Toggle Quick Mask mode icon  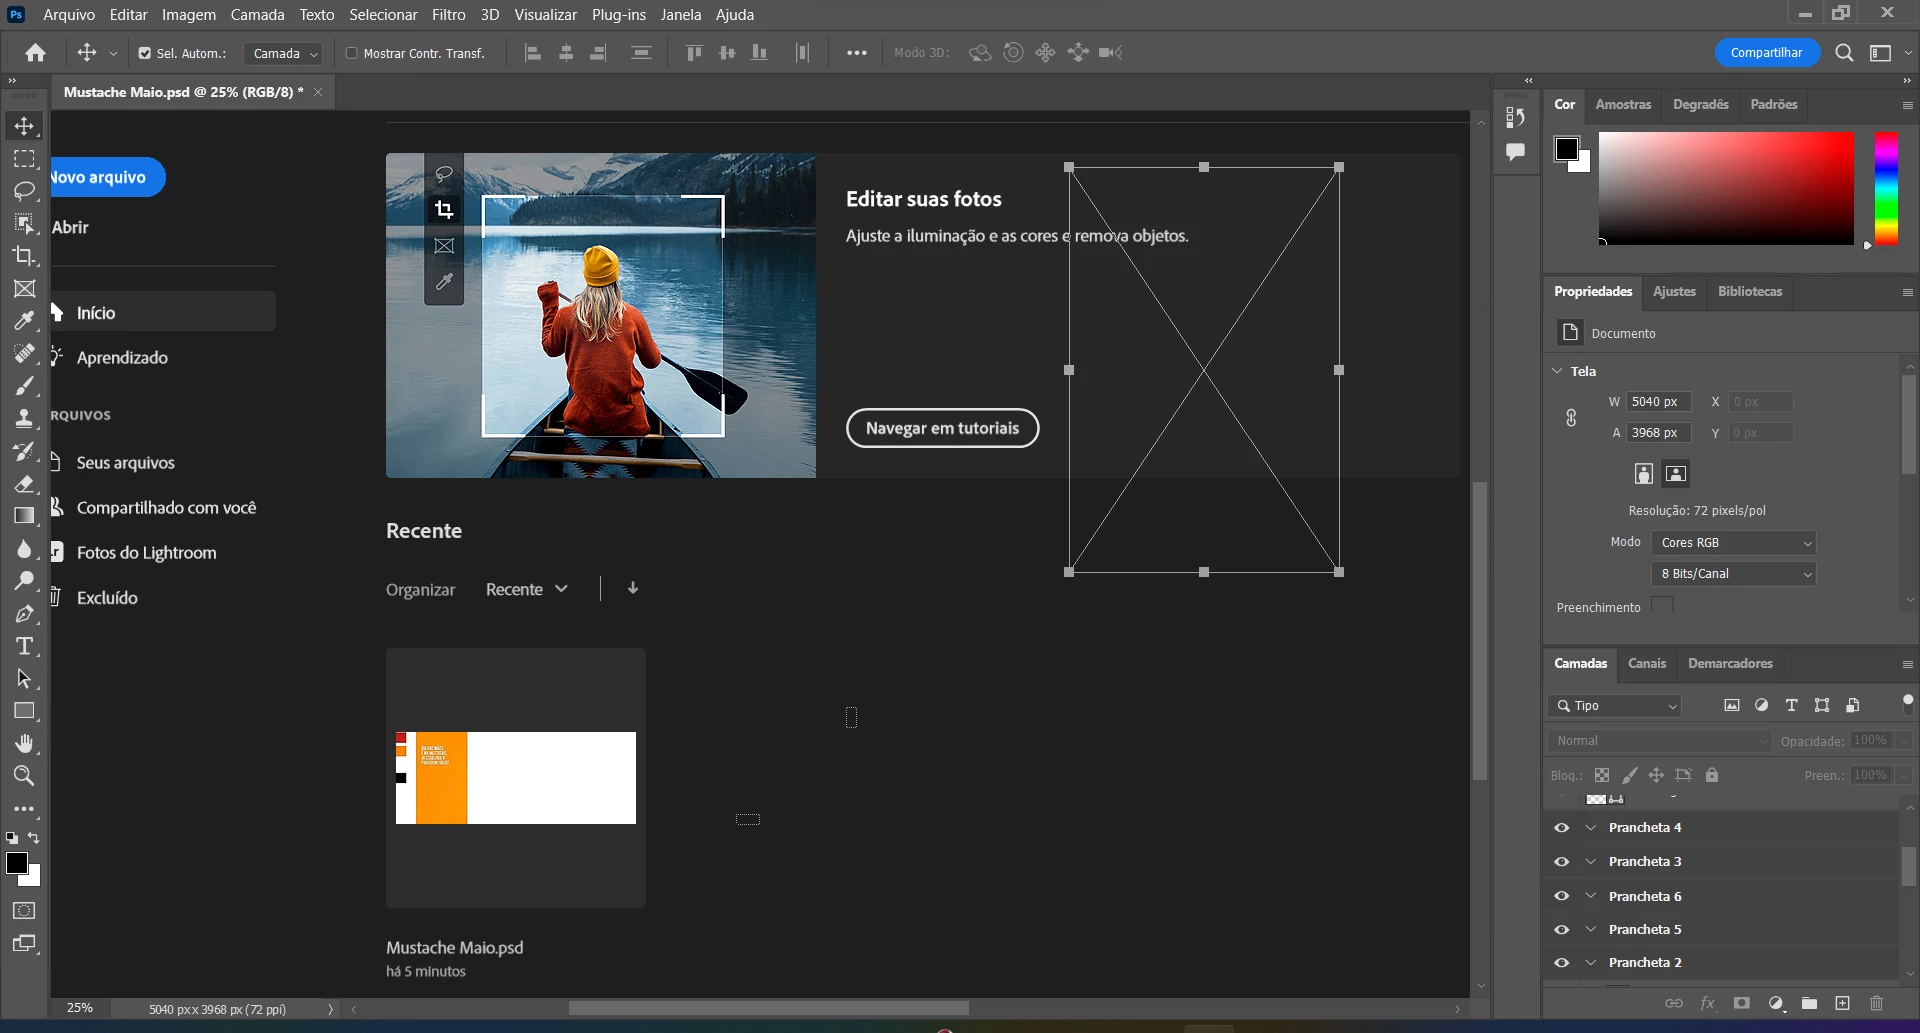tap(24, 911)
